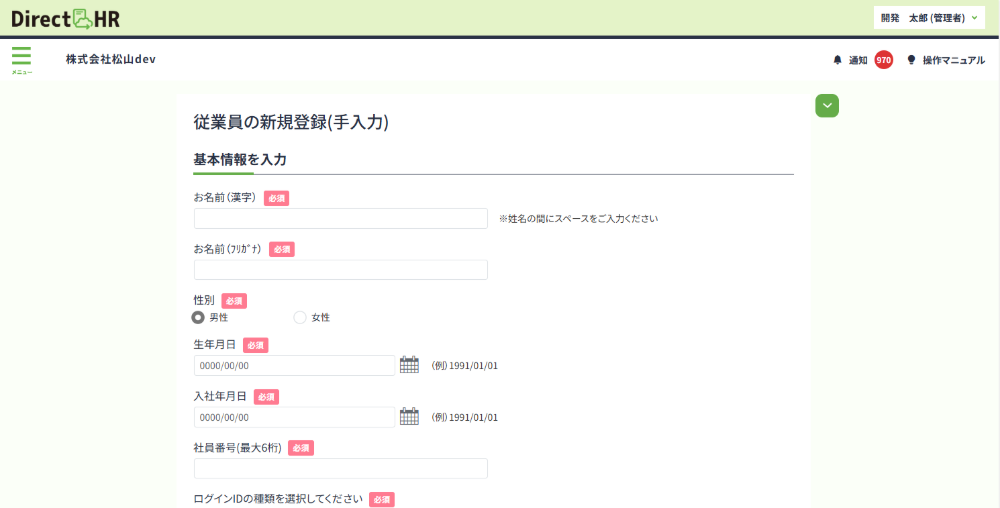Screen dimensions: 1000x508
Task: Select the 男性 radio button
Action: [199, 317]
